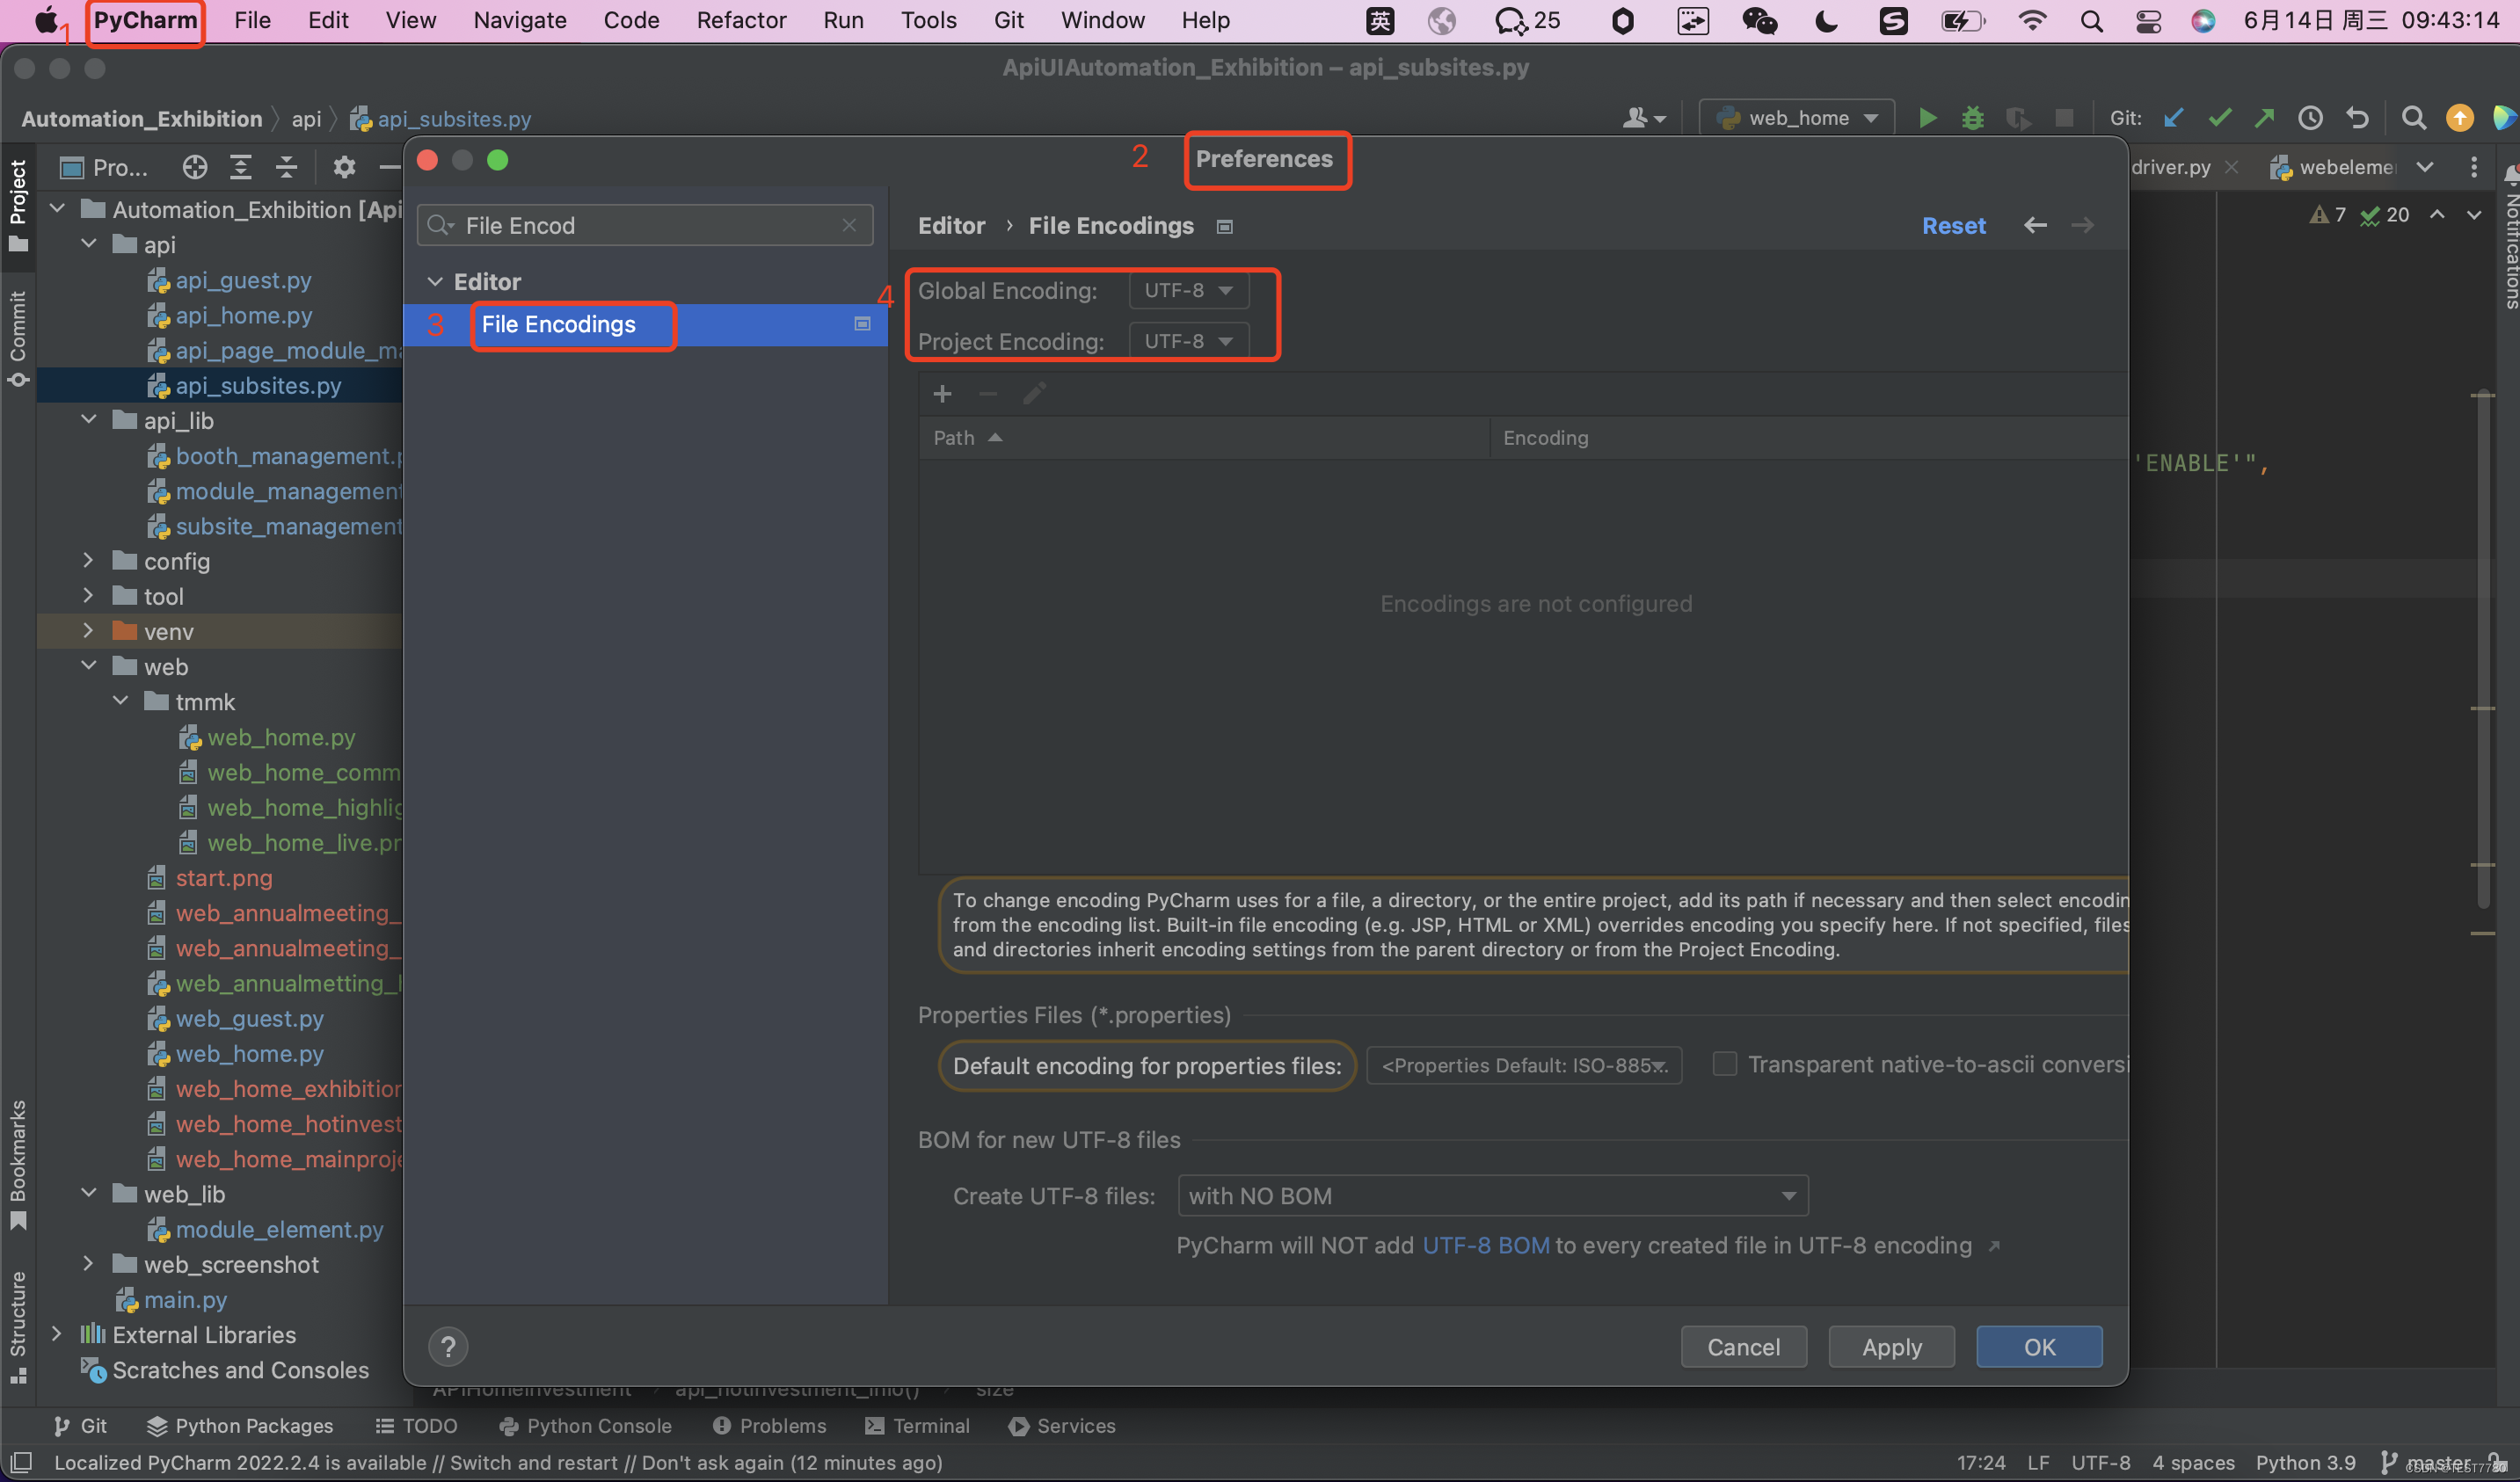Viewport: 2520px width, 1482px height.
Task: Click the File Encod search input field
Action: tap(640, 226)
